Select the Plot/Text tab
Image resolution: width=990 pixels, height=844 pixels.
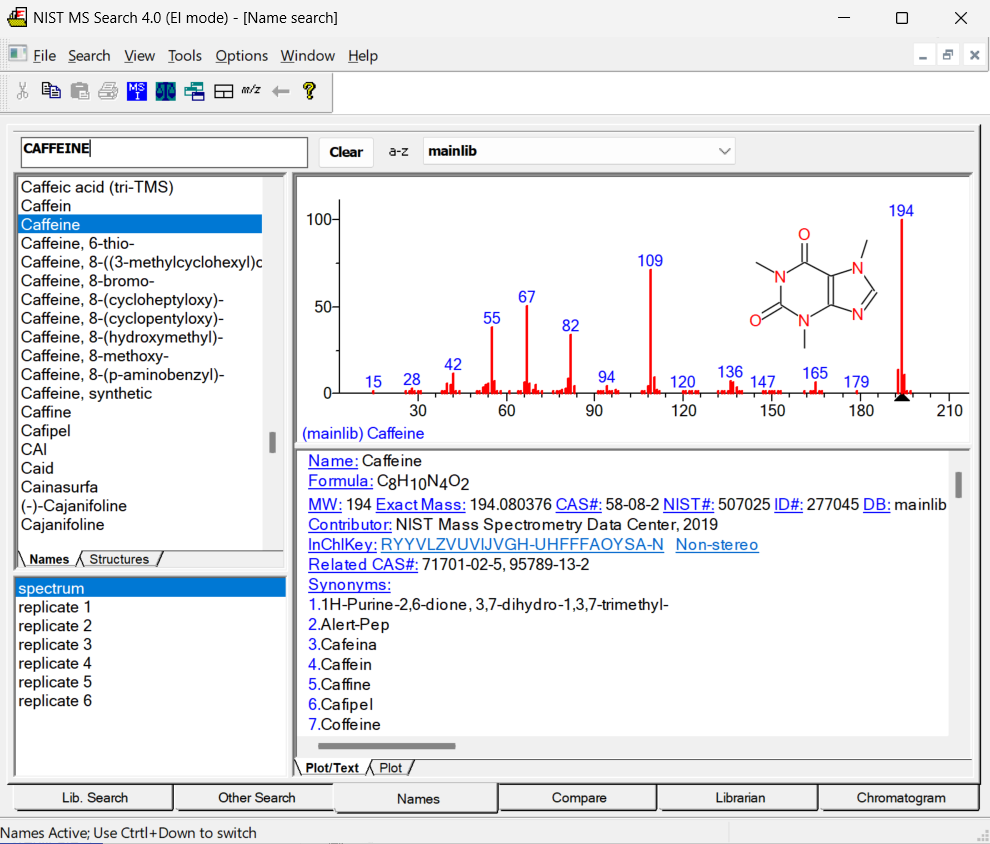click(331, 768)
